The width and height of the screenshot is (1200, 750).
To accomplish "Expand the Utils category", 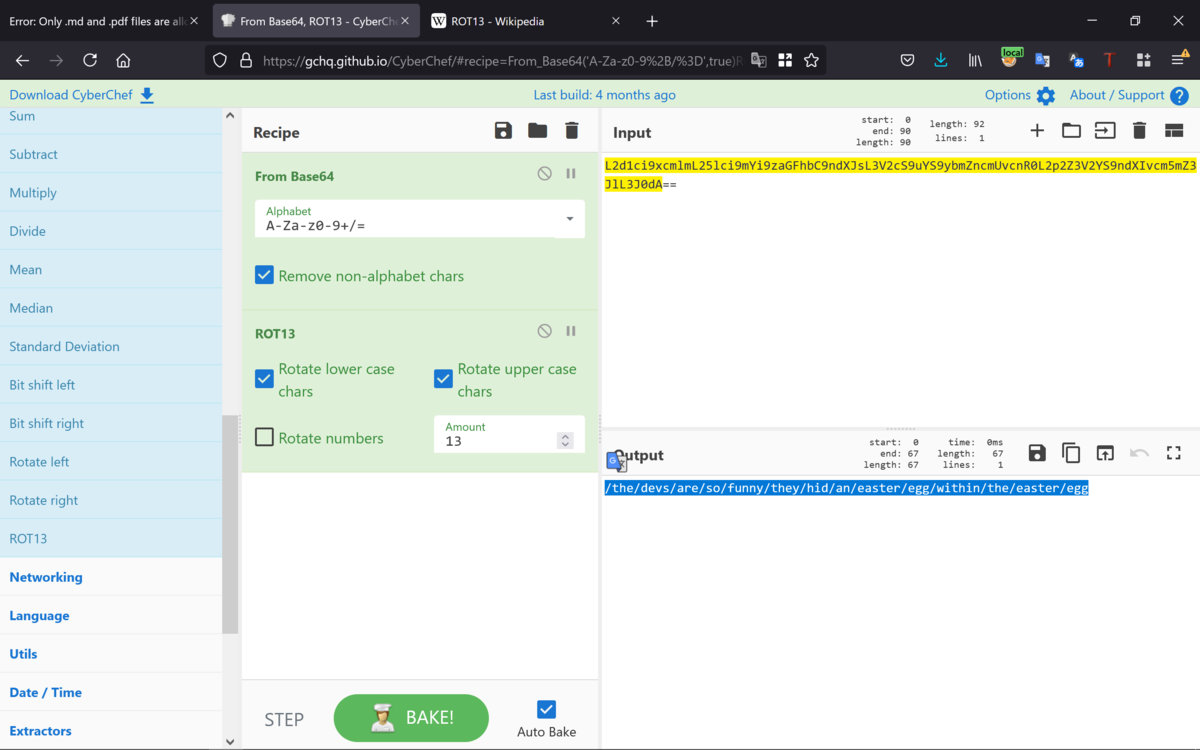I will (x=111, y=654).
